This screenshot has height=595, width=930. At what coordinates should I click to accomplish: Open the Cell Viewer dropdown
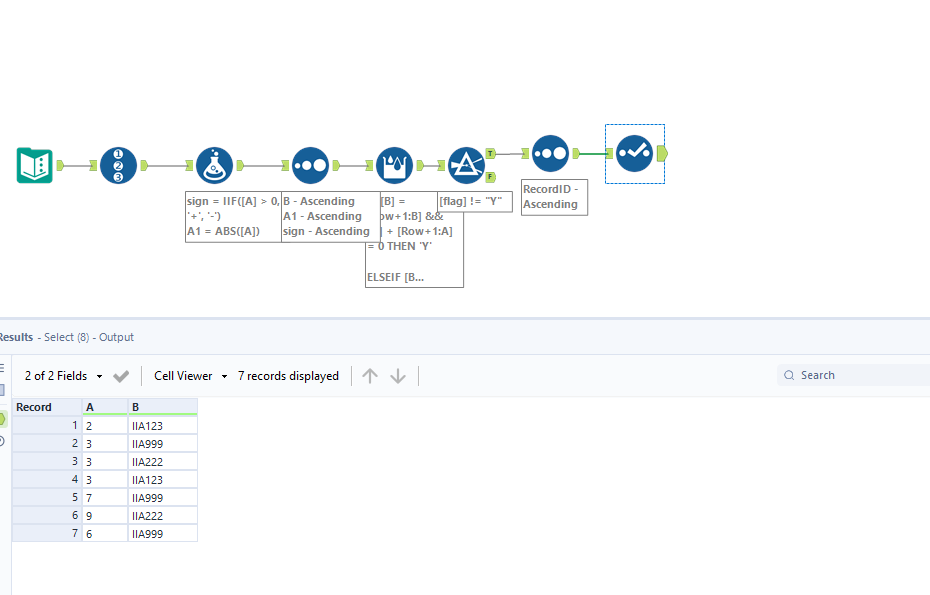coord(190,376)
